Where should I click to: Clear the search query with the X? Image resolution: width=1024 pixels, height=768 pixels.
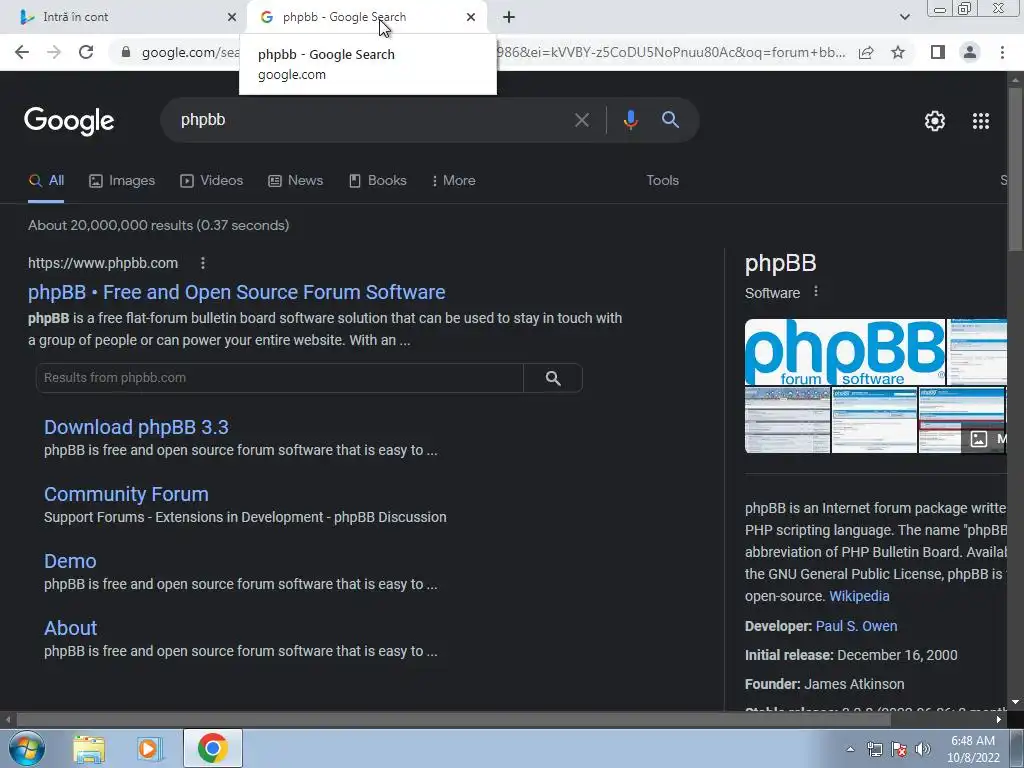pyautogui.click(x=581, y=120)
